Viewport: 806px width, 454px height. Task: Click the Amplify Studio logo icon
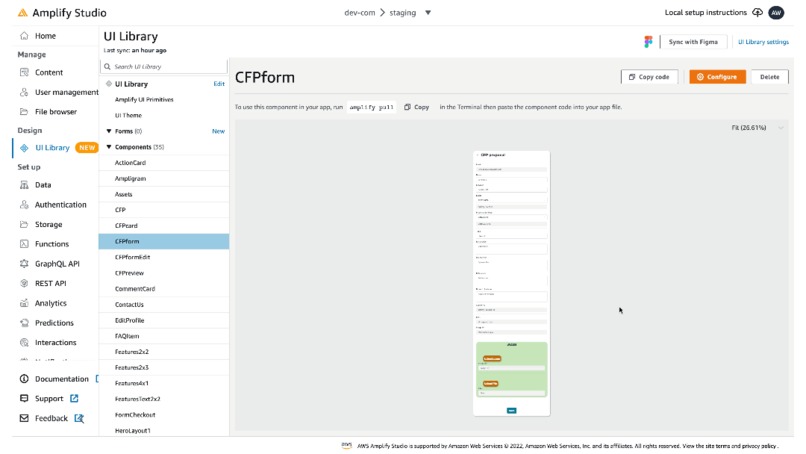[23, 12]
